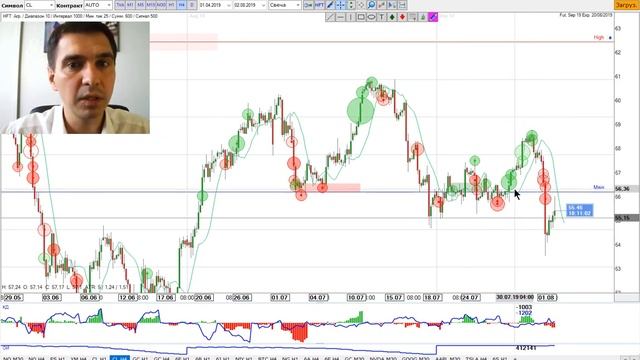Click the vertical scale arrows icon

coord(351,5)
